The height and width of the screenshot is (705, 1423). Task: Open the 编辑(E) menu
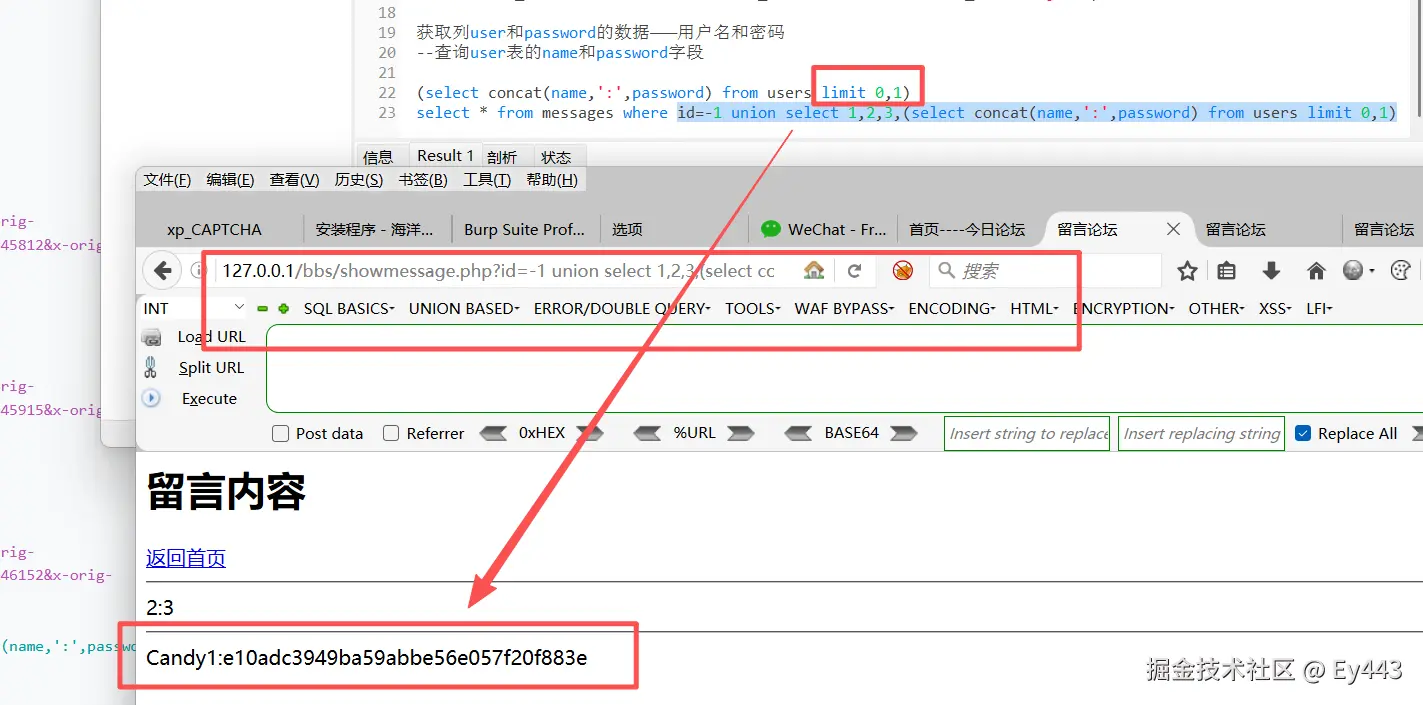(230, 180)
